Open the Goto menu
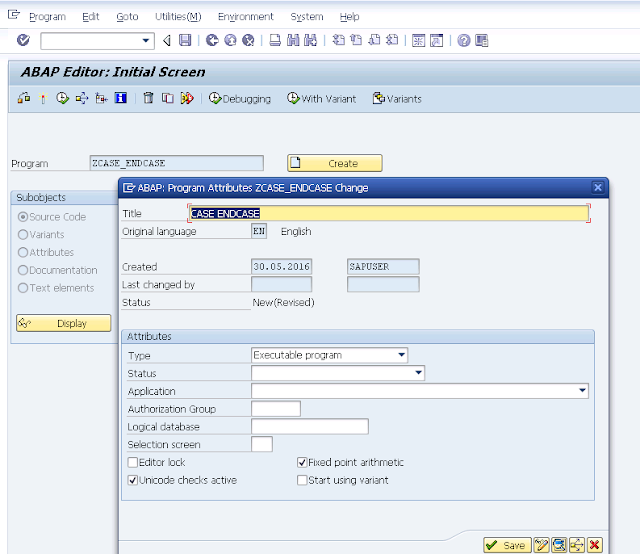The width and height of the screenshot is (640, 554). [127, 17]
